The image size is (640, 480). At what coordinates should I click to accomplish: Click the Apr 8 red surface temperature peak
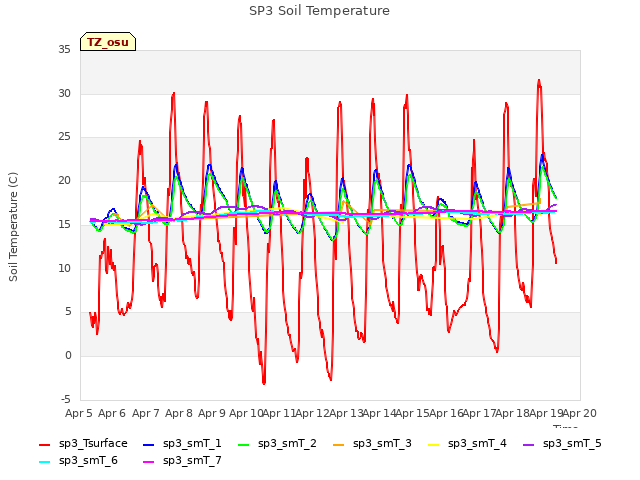click(174, 93)
